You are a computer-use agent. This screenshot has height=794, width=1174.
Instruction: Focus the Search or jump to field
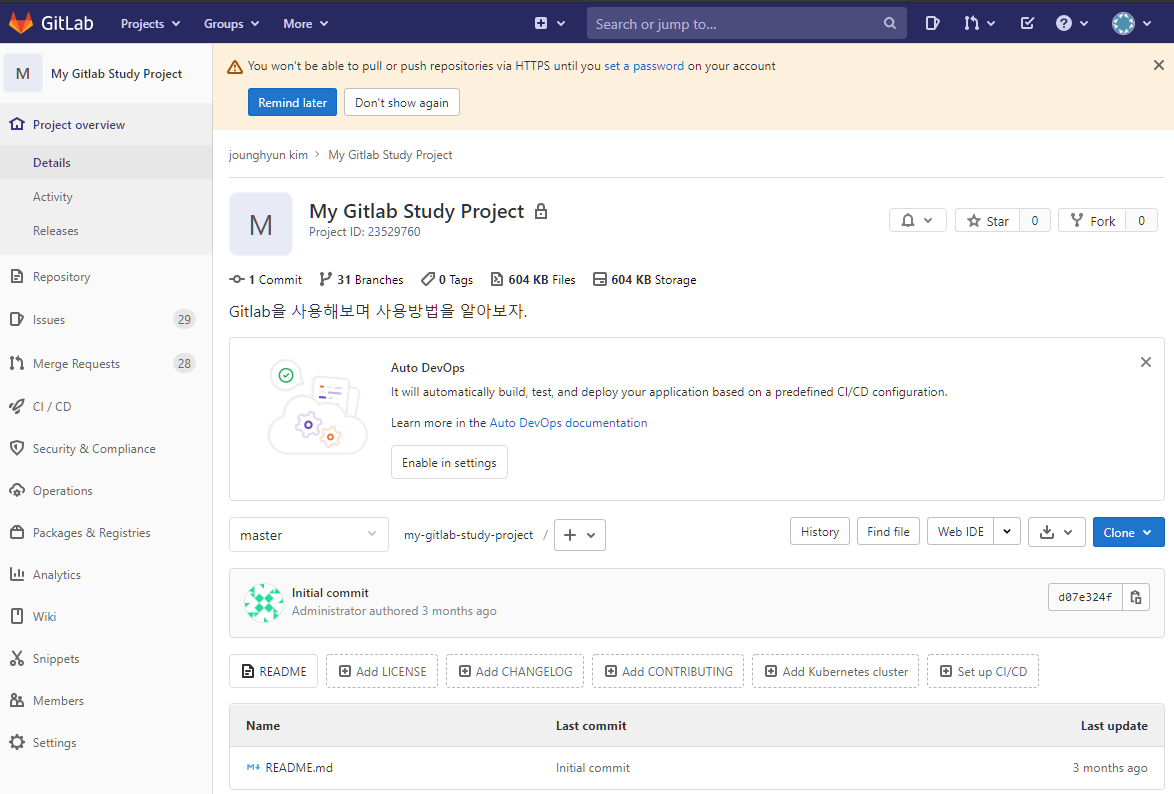746,24
